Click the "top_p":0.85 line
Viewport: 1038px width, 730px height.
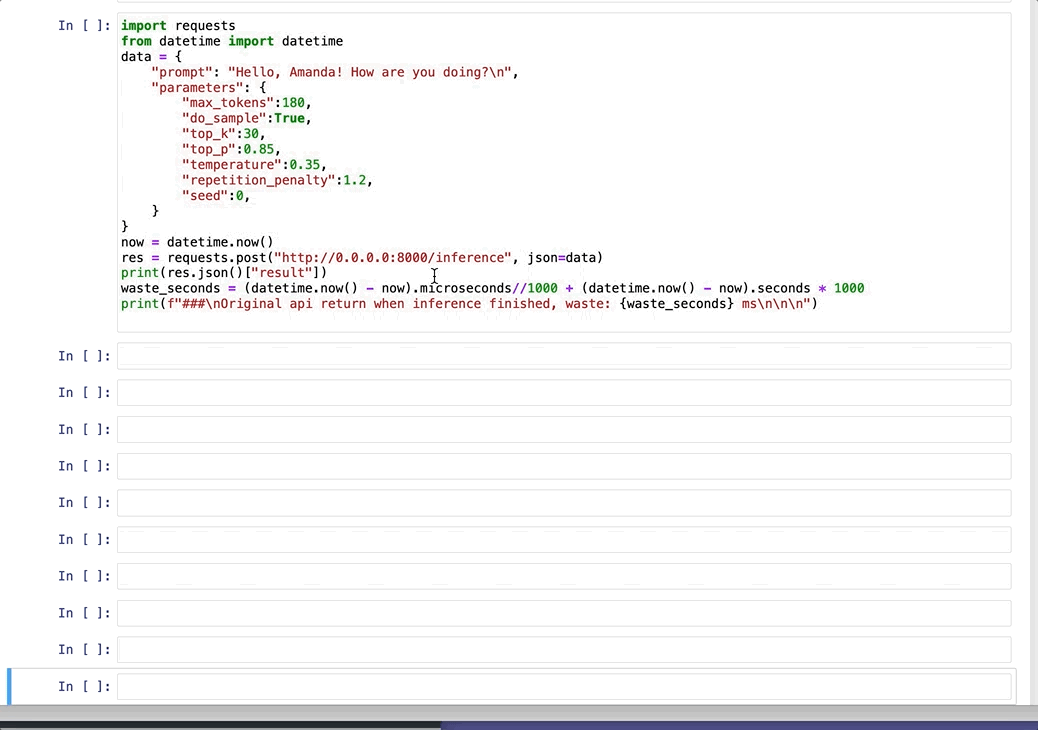(231, 150)
